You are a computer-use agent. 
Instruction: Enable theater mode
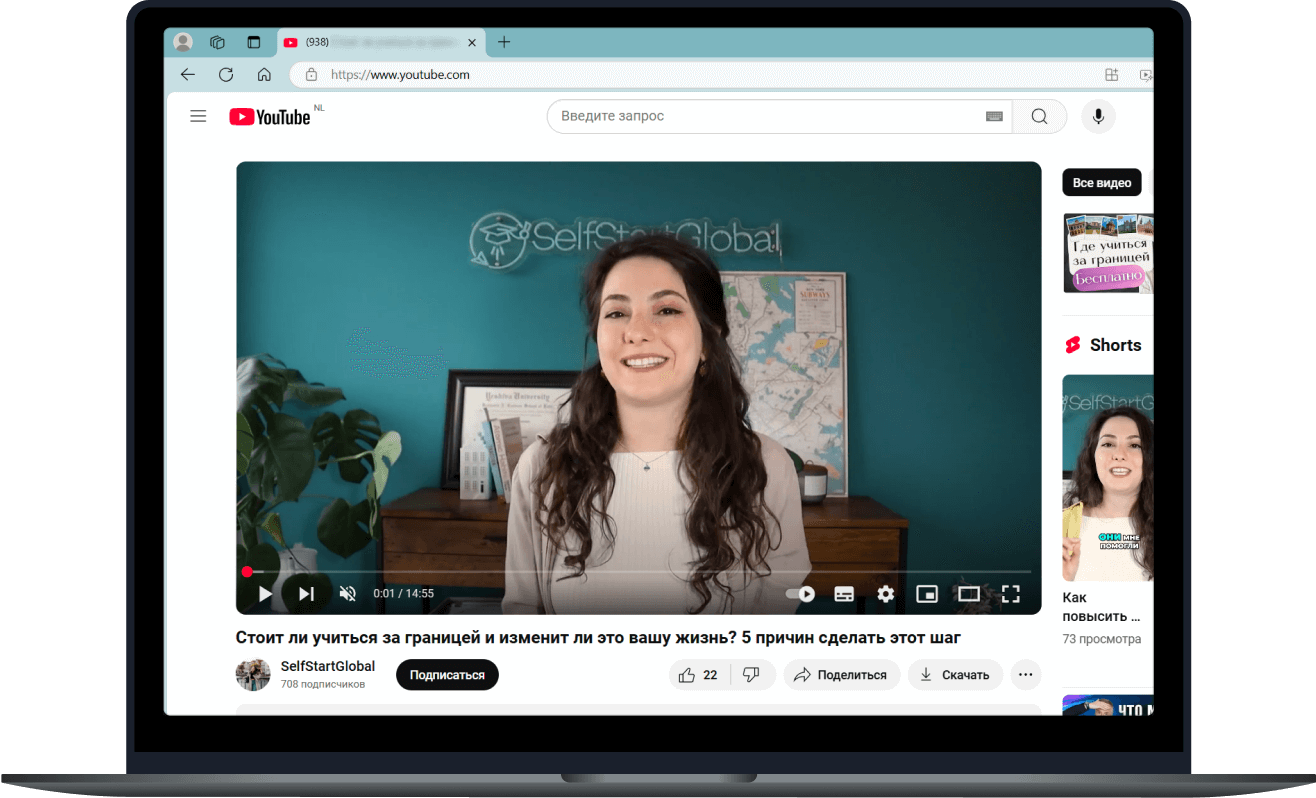[x=969, y=594]
